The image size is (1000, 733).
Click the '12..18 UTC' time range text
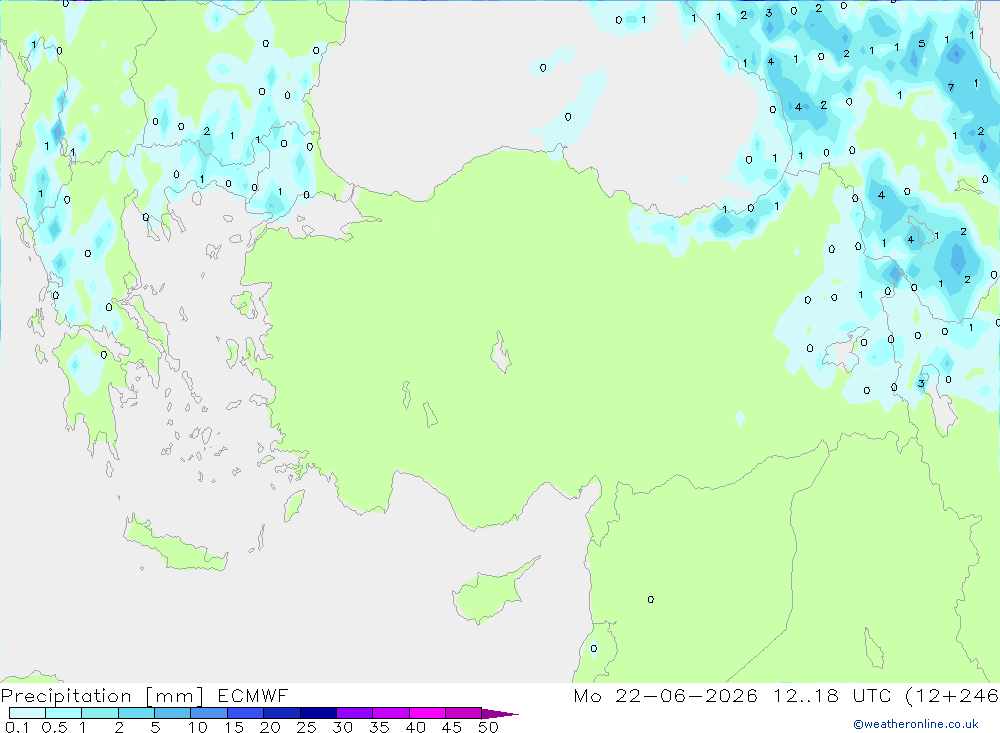click(832, 695)
